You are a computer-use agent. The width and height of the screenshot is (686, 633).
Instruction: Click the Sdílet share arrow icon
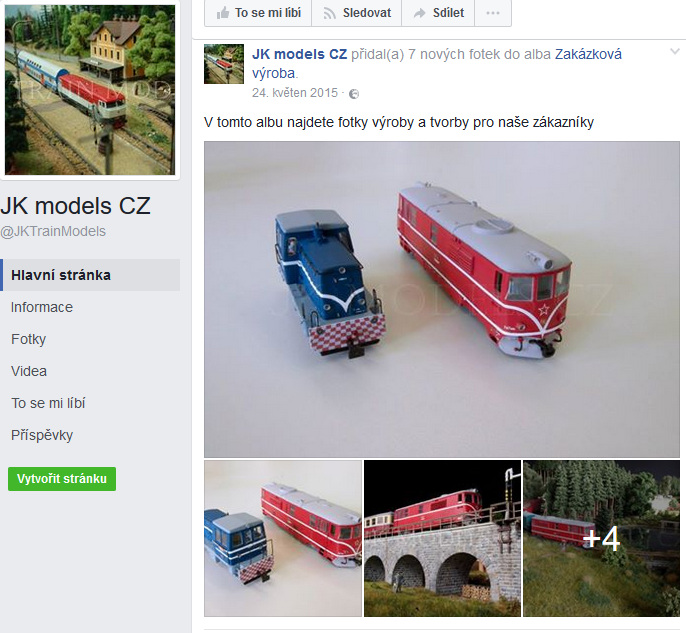pos(420,14)
